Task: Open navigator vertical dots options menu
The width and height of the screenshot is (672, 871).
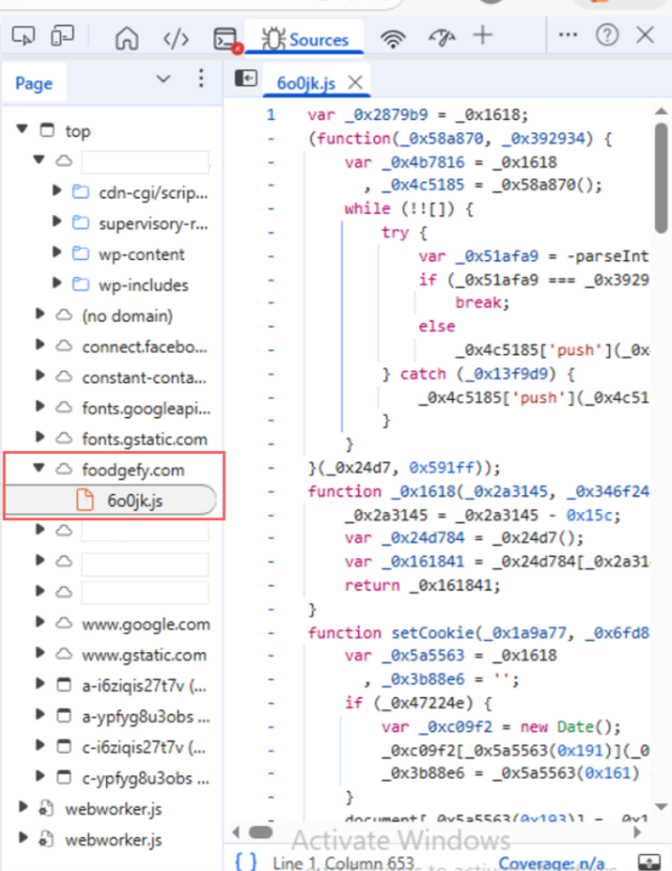Action: (x=201, y=80)
